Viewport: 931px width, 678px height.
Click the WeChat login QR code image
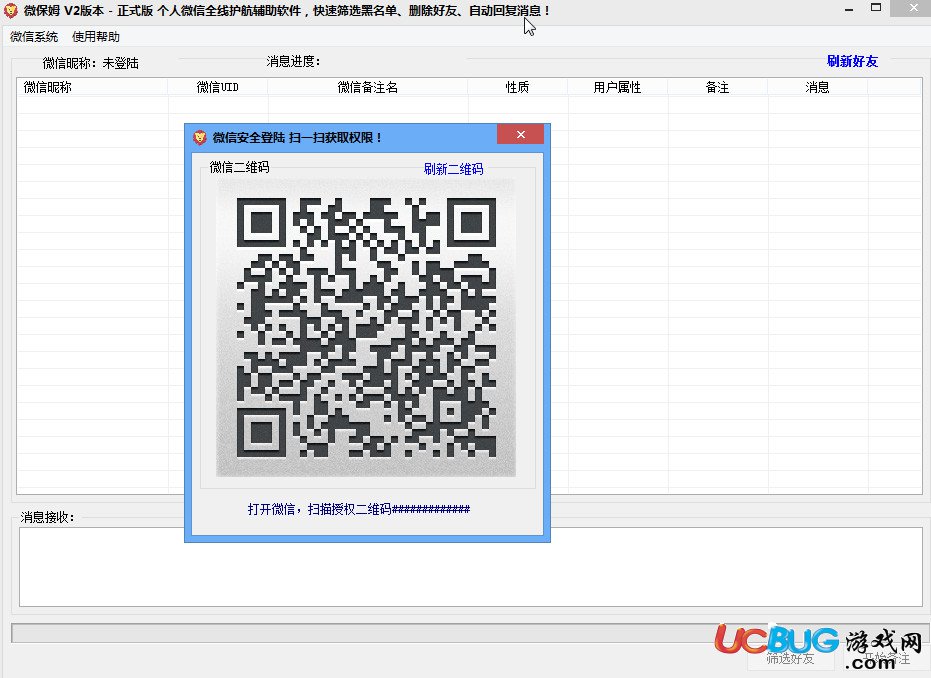point(366,328)
